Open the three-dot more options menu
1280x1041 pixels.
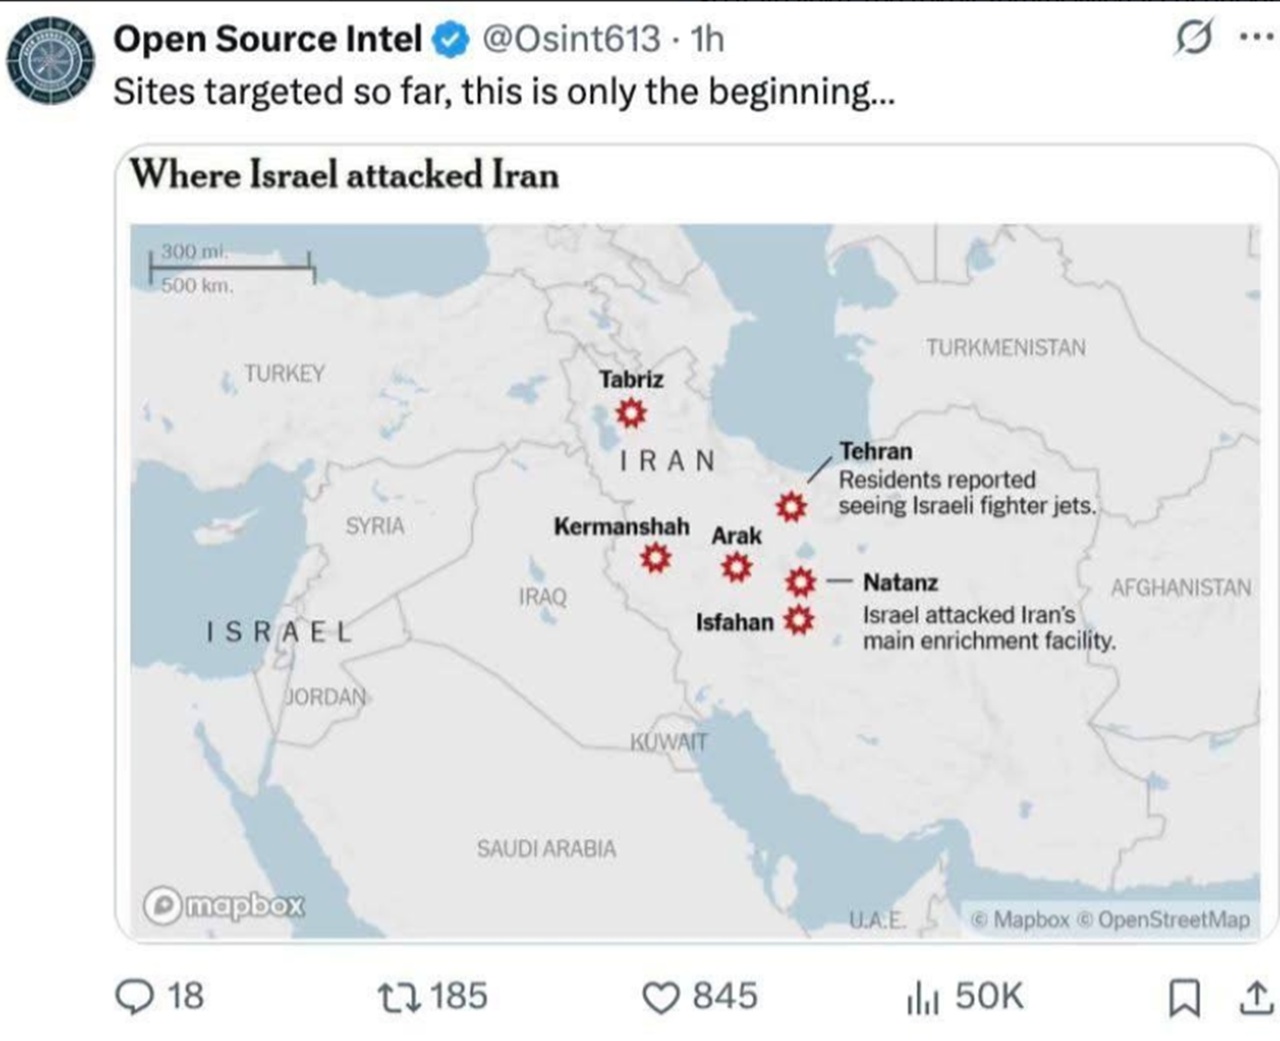(x=1256, y=37)
